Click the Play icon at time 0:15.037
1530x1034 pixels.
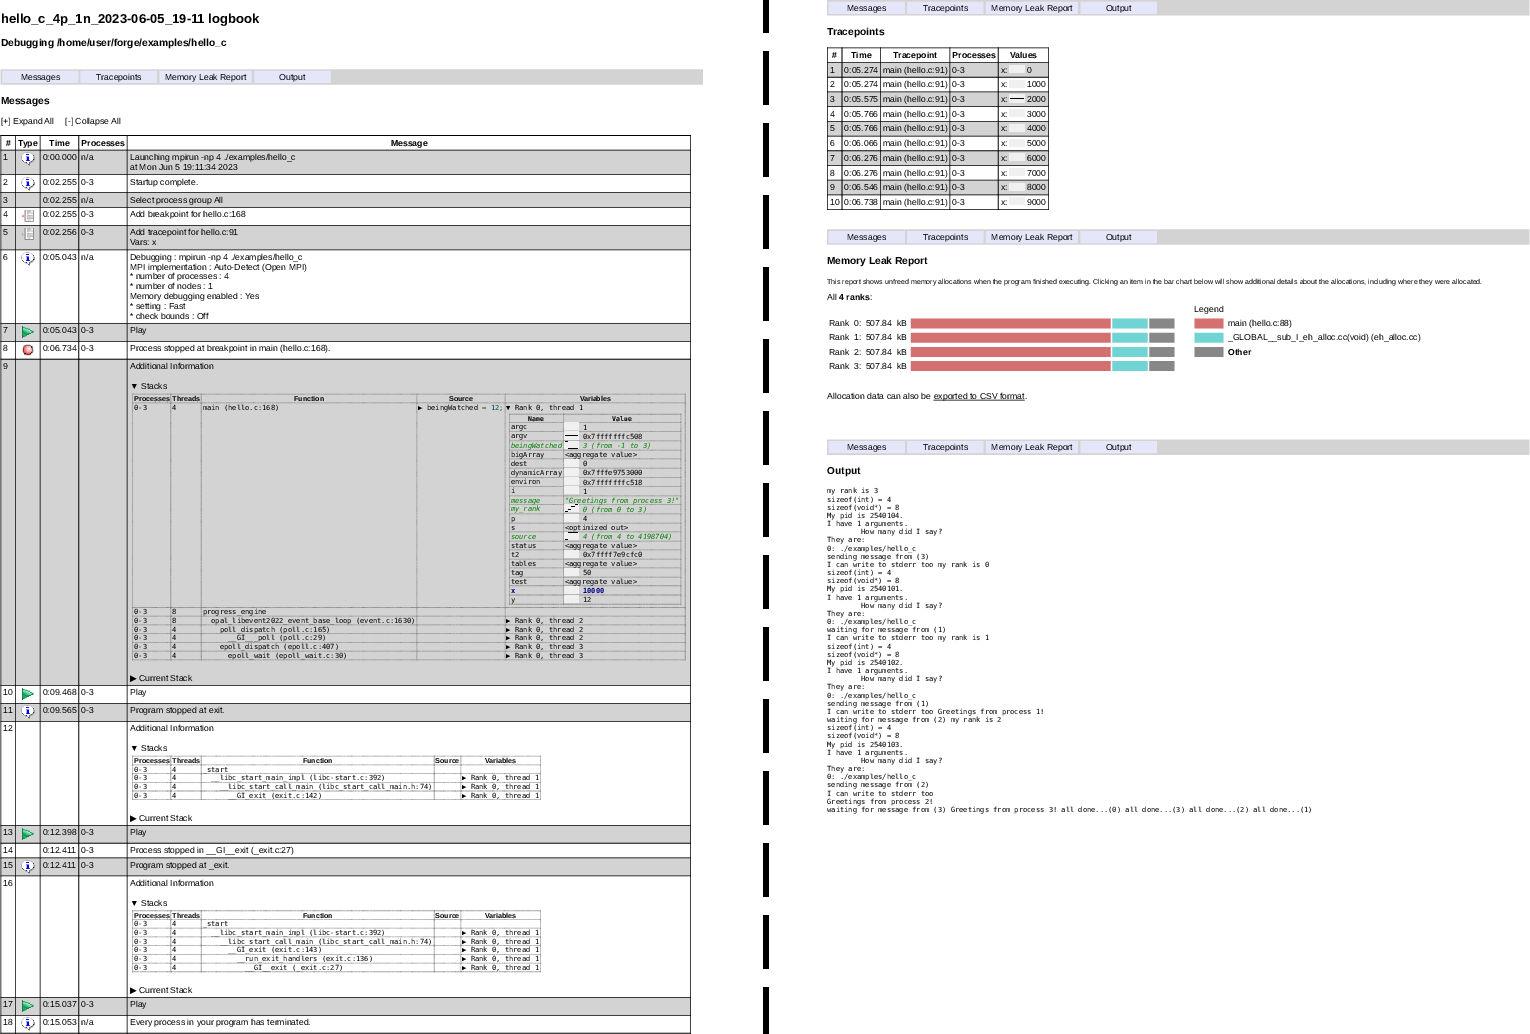(28, 1004)
